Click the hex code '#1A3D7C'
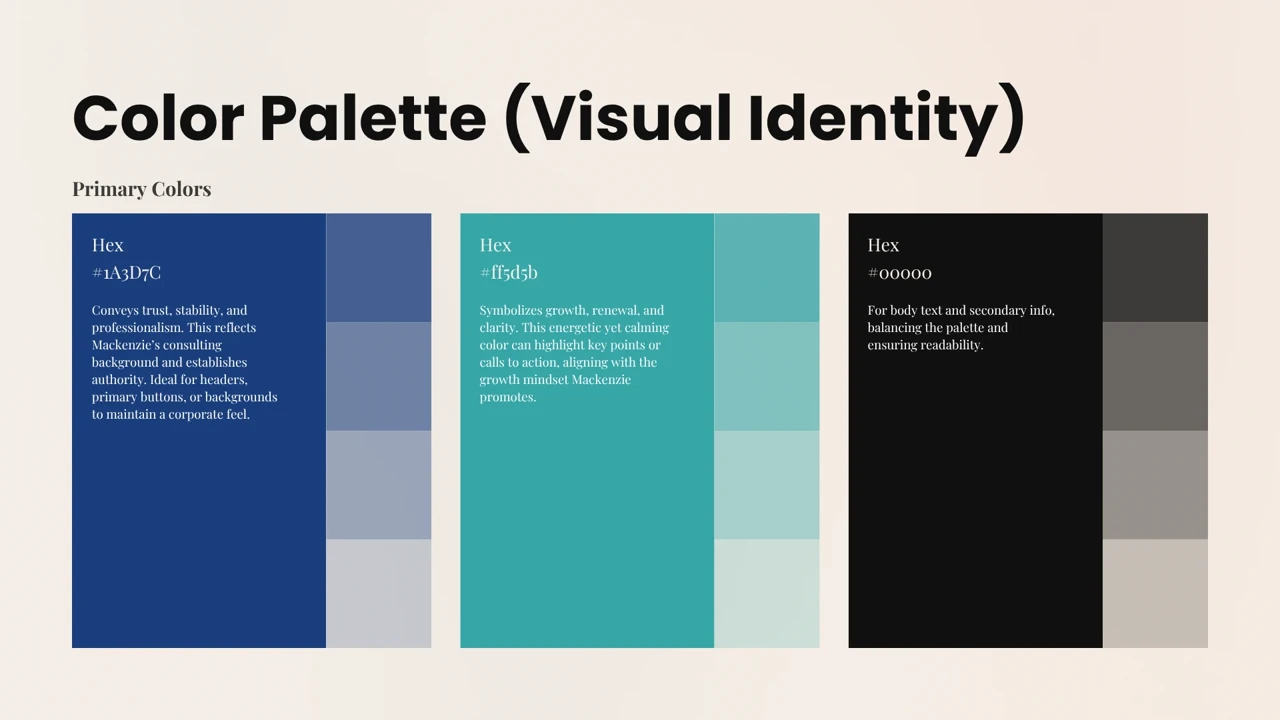1280x720 pixels. tap(126, 272)
